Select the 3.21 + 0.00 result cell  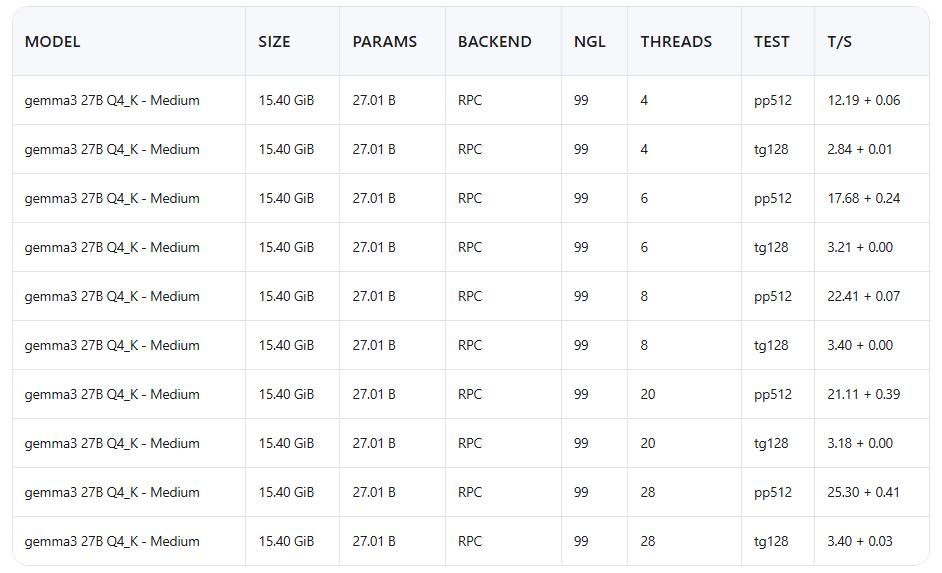[860, 248]
